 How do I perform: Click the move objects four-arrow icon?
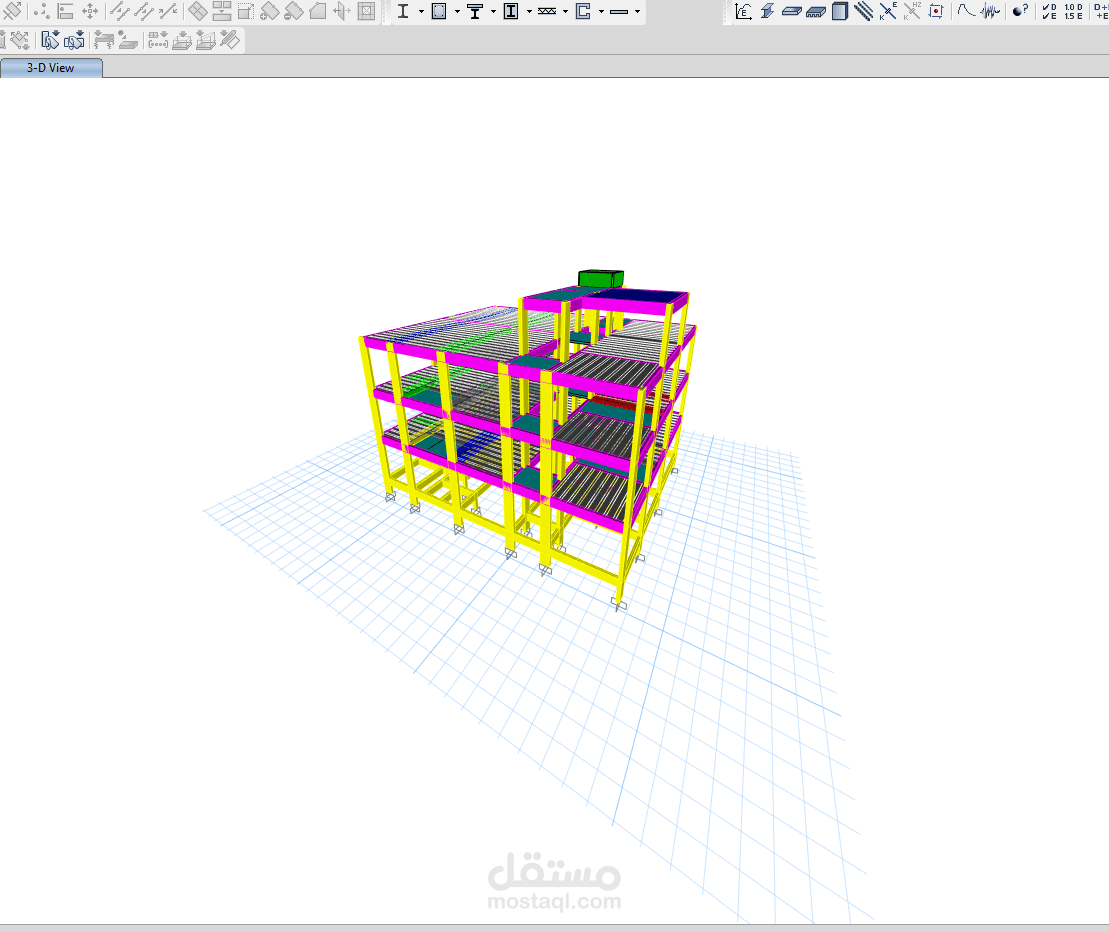(x=90, y=11)
